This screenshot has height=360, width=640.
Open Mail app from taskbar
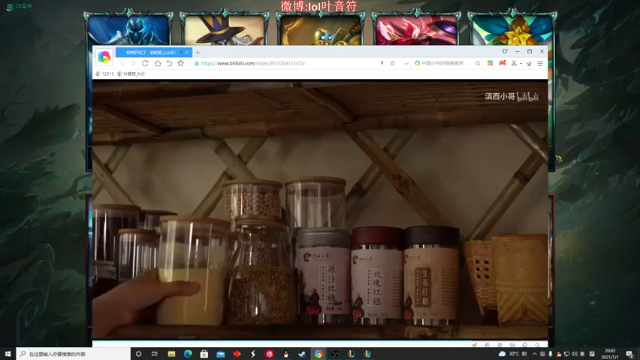click(x=220, y=354)
